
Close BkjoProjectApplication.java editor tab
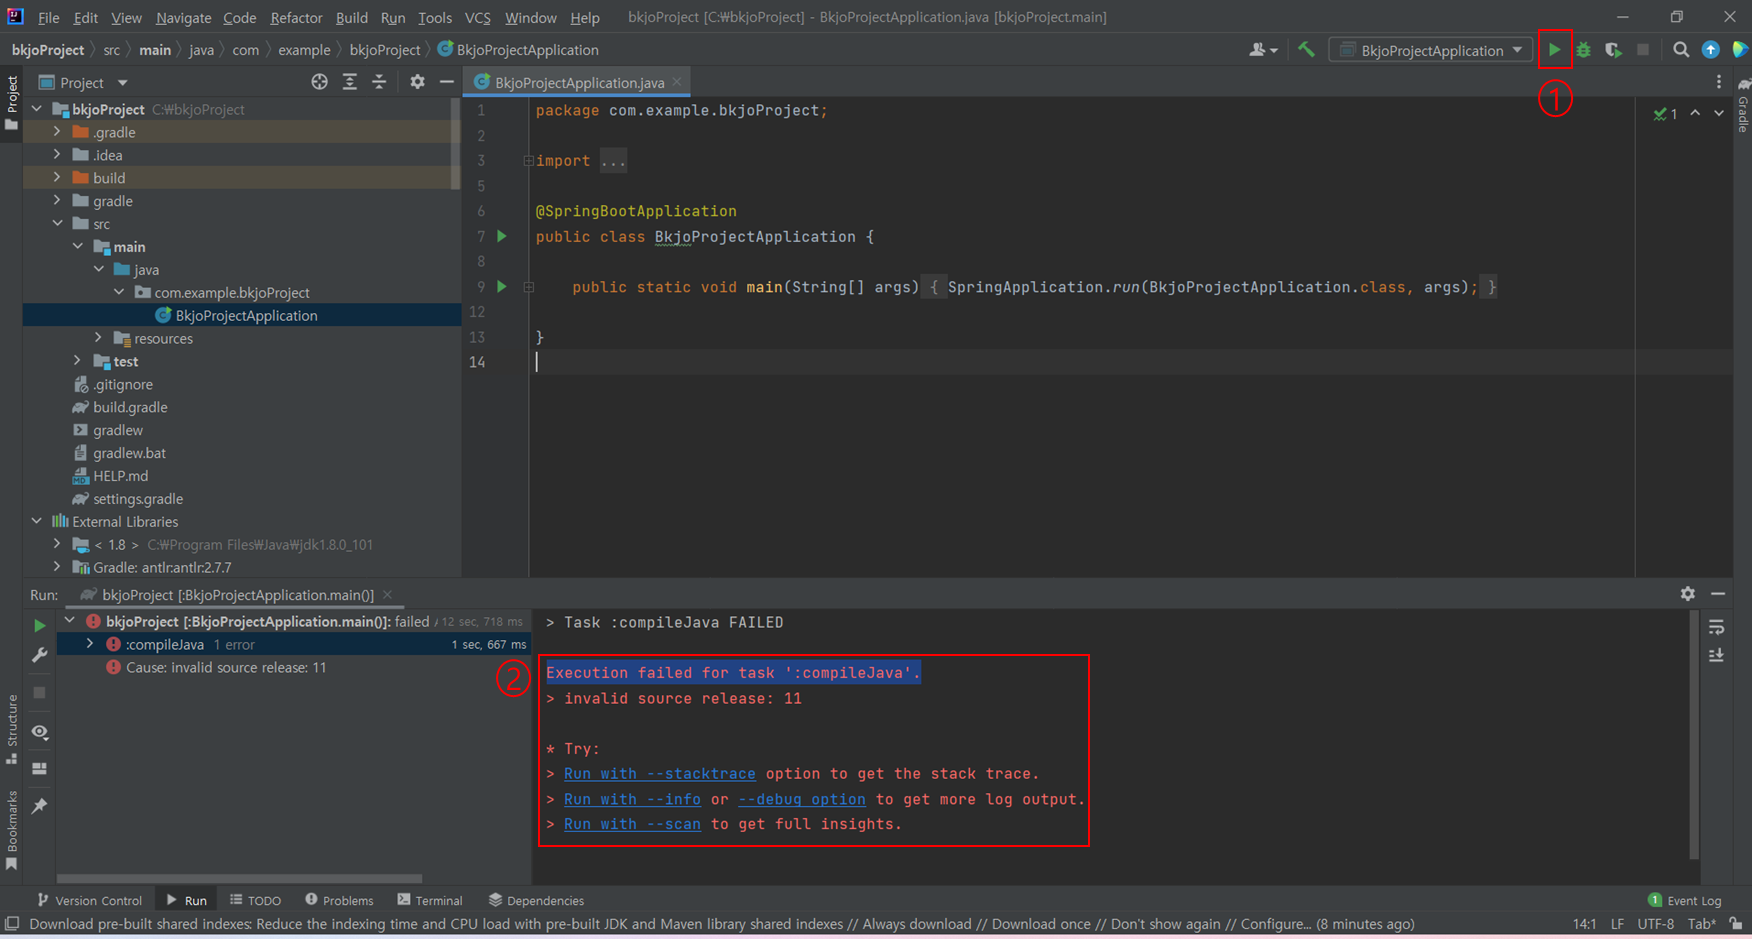[x=677, y=82]
